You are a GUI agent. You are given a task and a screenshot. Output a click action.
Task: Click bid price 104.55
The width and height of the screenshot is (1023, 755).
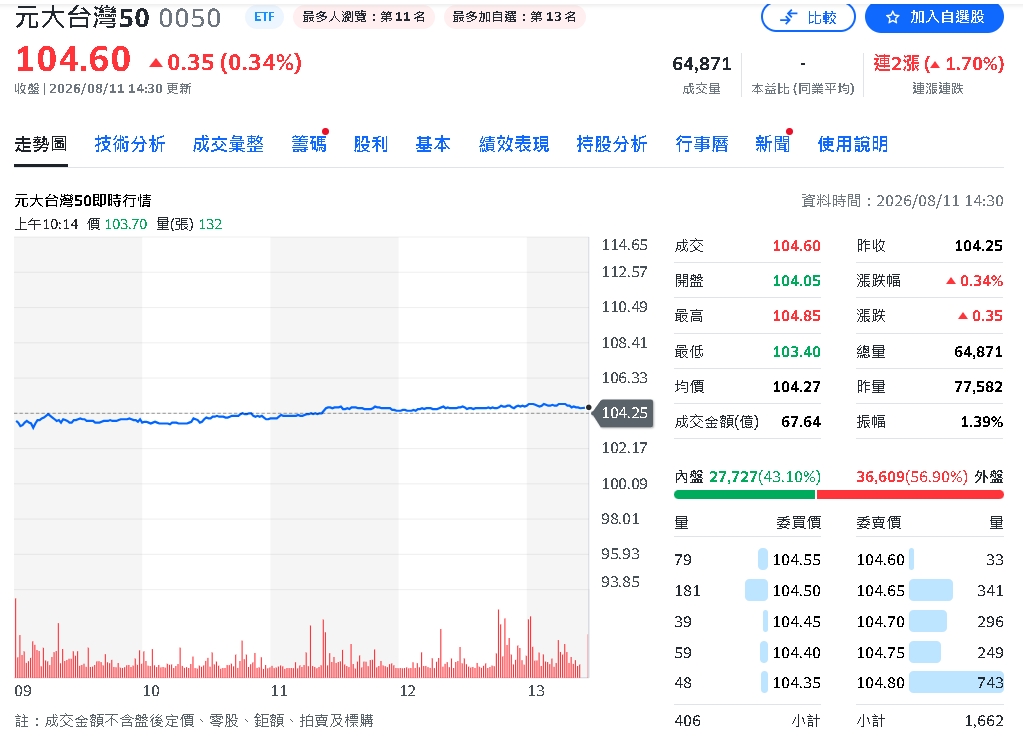(x=797, y=560)
